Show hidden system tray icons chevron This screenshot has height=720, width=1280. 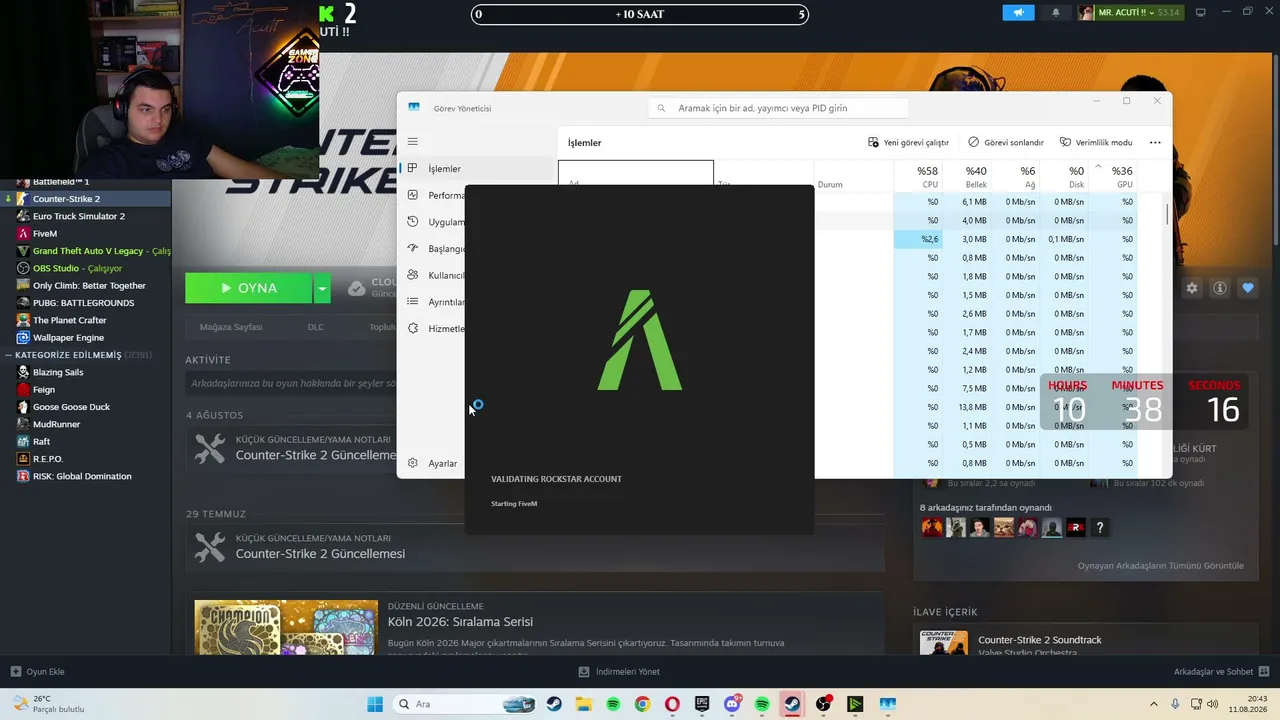[x=1153, y=704]
